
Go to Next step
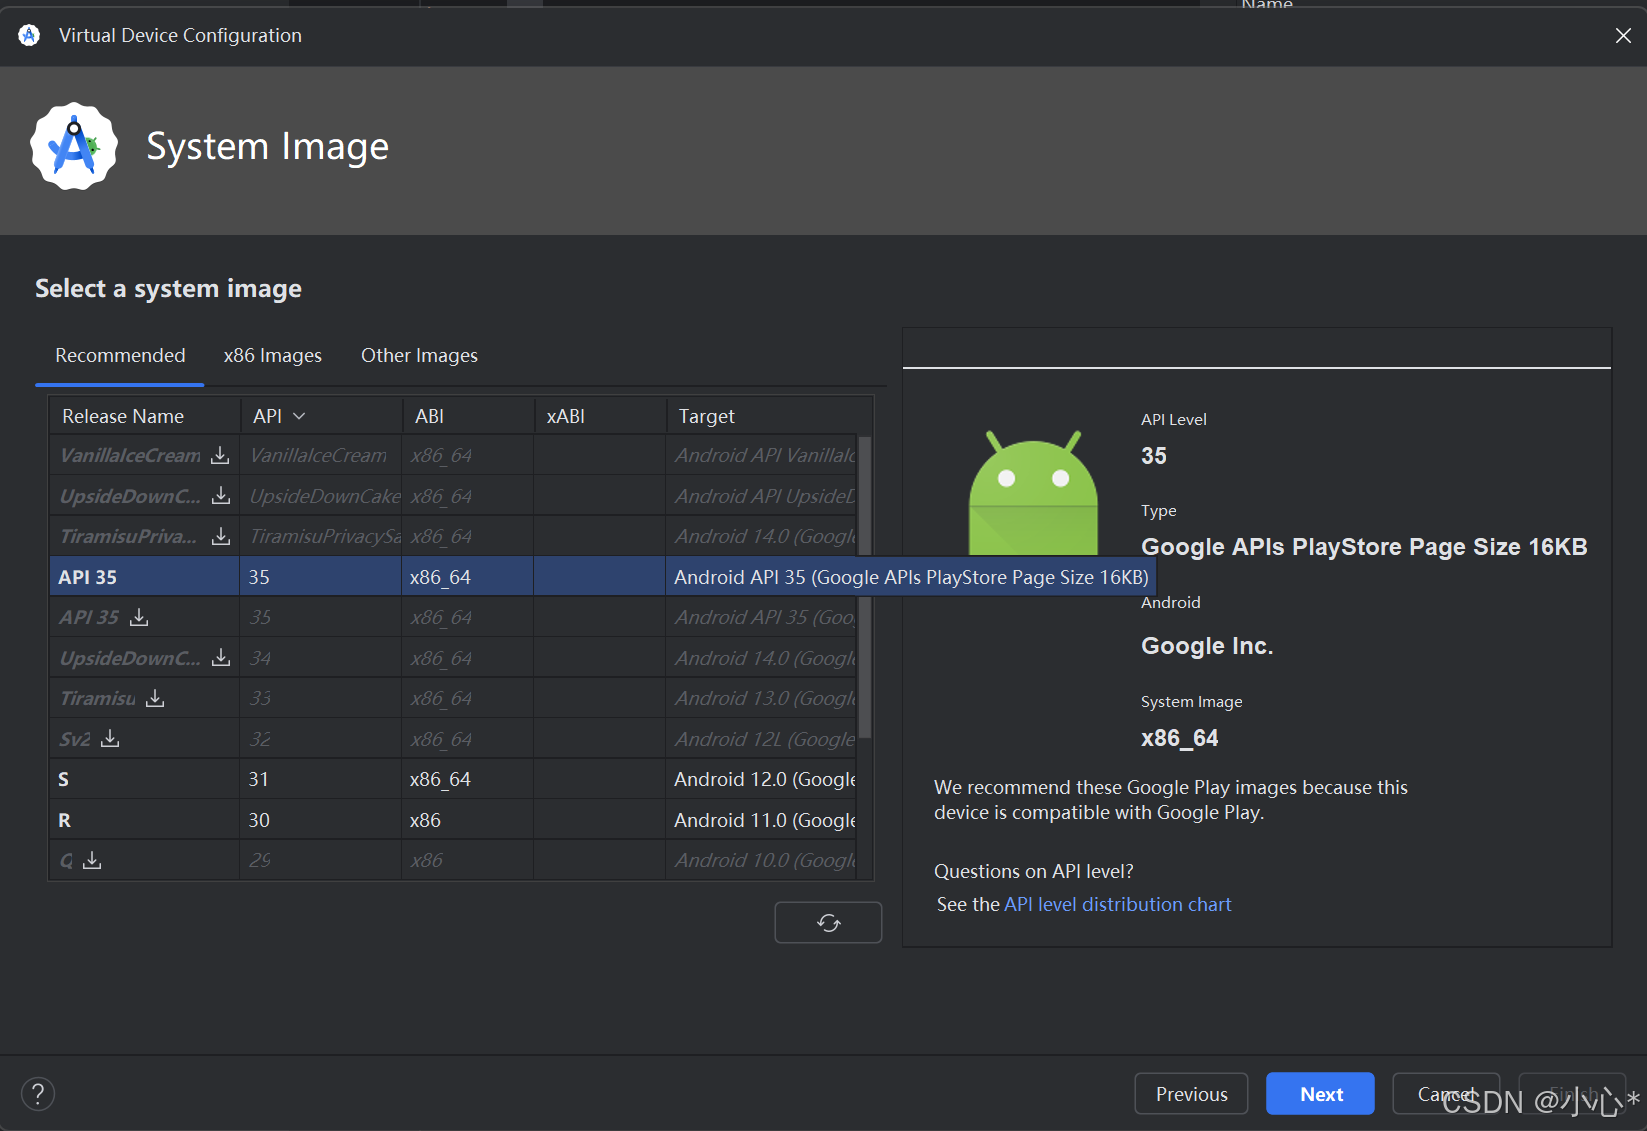1320,1094
